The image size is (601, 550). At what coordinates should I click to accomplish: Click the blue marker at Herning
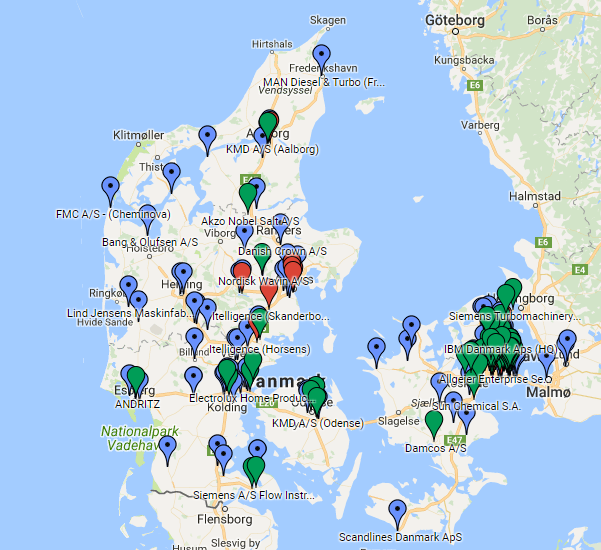pos(183,276)
